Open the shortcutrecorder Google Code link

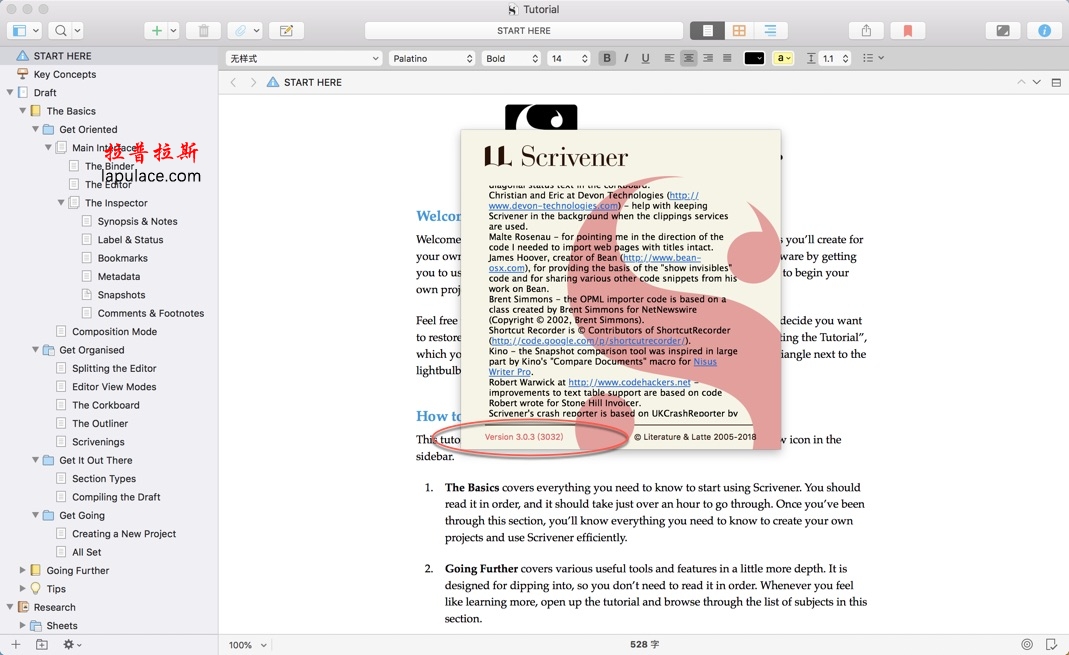(587, 341)
